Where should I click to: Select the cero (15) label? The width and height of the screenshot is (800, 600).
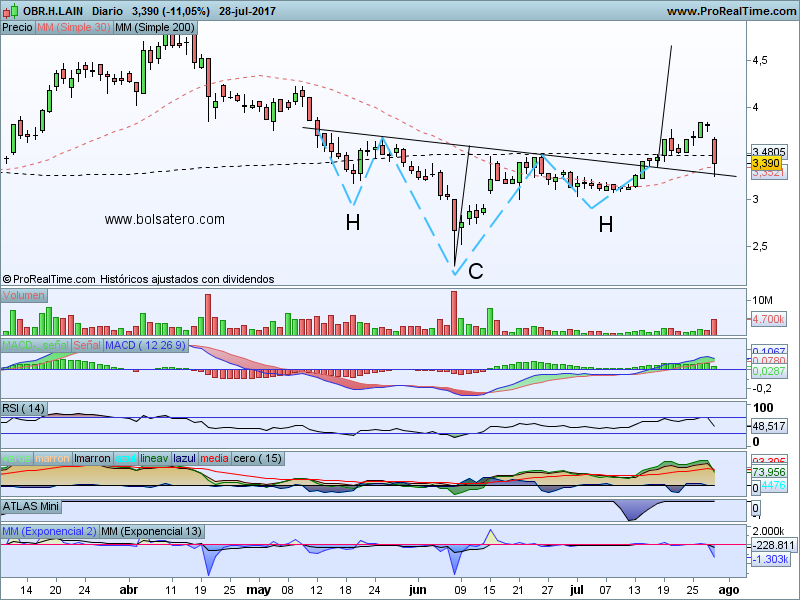(258, 458)
